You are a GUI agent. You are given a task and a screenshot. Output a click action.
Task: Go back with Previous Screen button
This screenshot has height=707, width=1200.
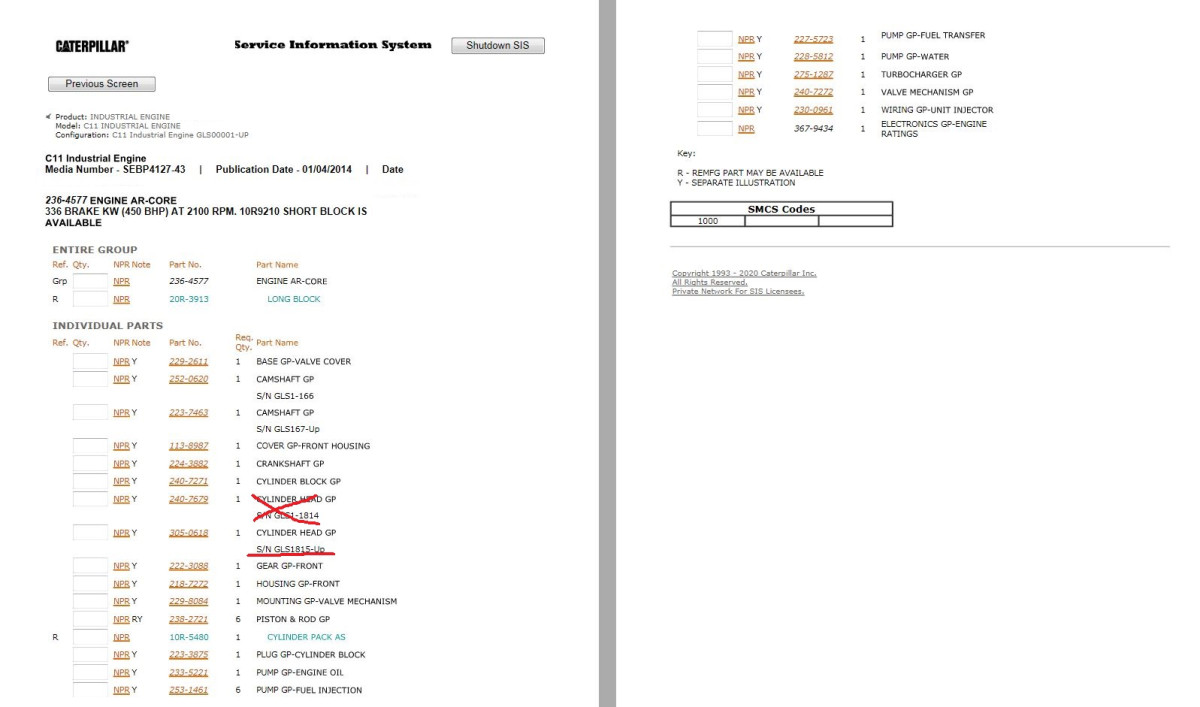click(102, 84)
